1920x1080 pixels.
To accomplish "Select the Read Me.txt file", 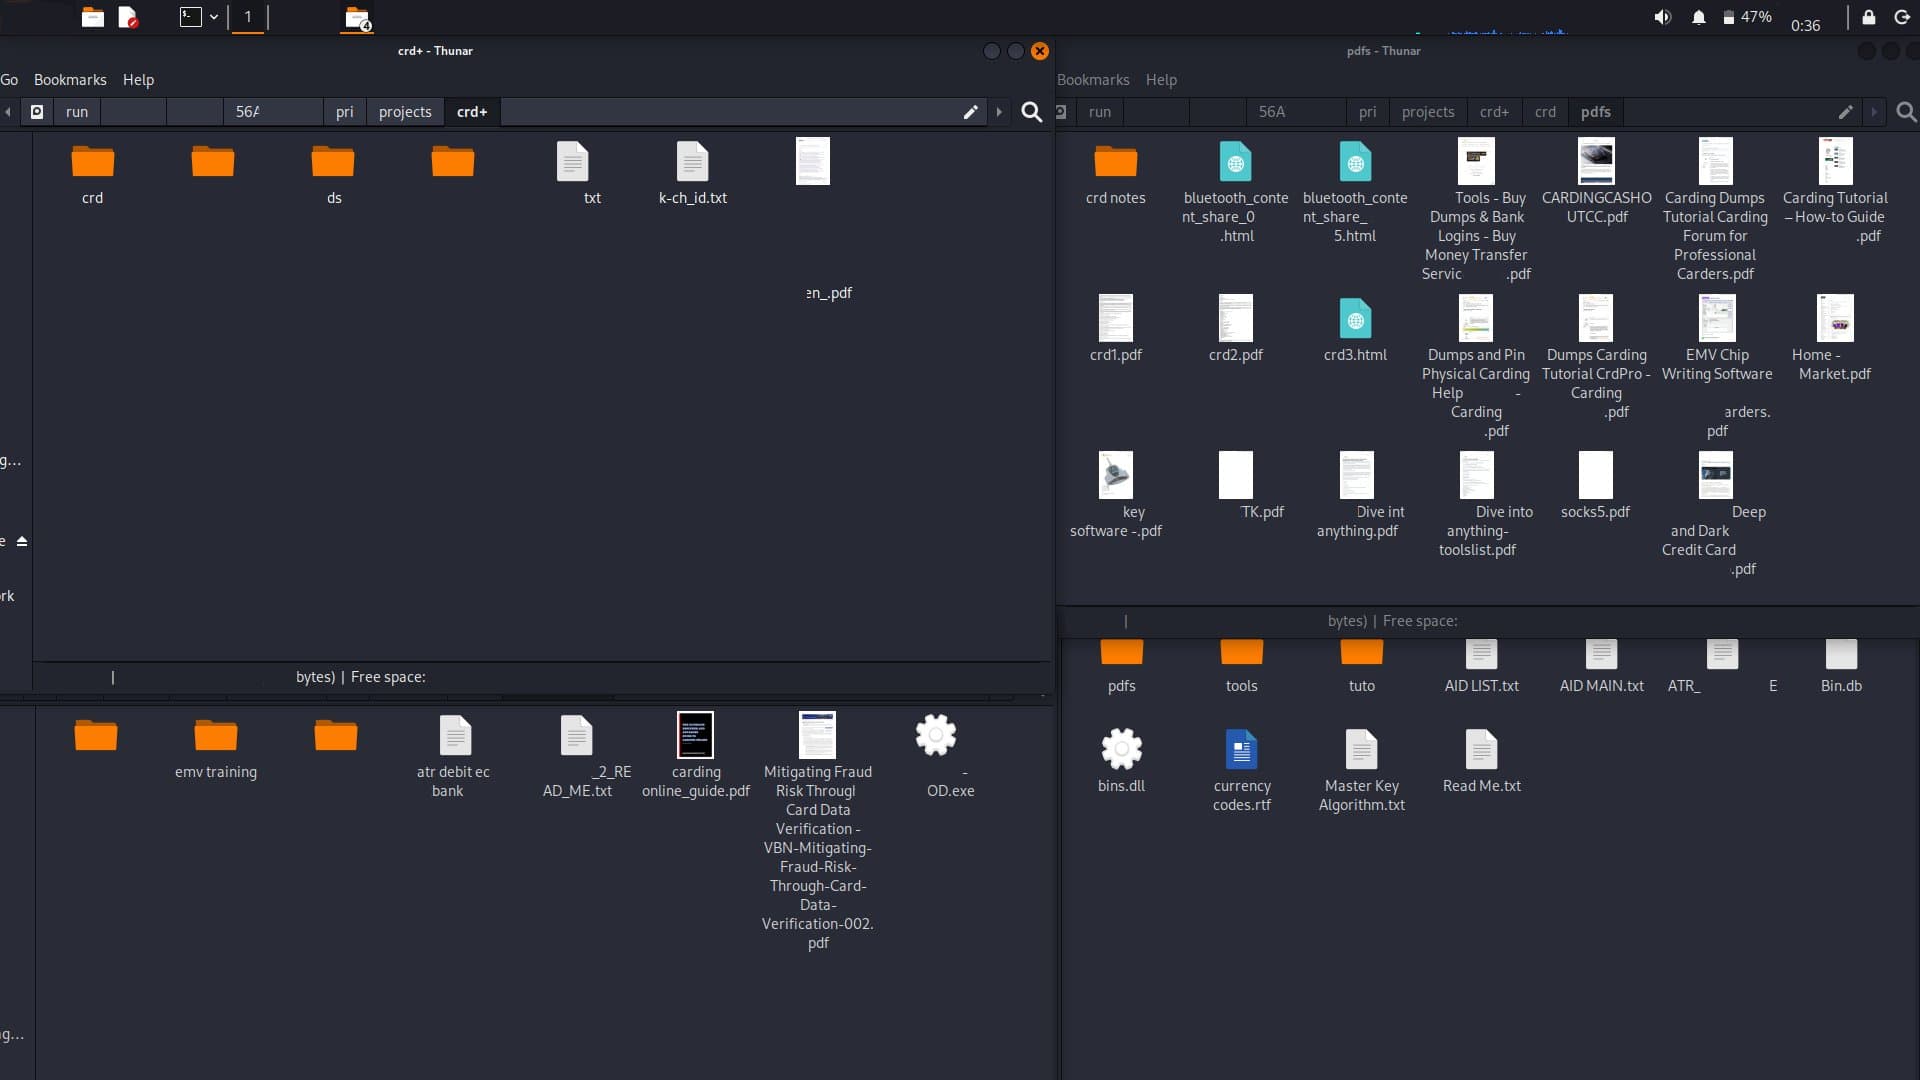I will [1481, 762].
